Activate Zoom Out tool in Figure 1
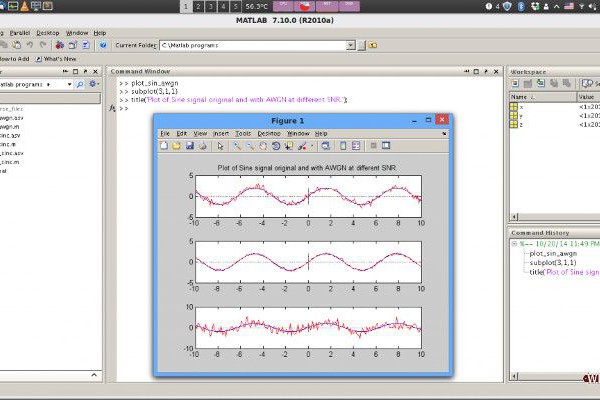 pos(250,146)
